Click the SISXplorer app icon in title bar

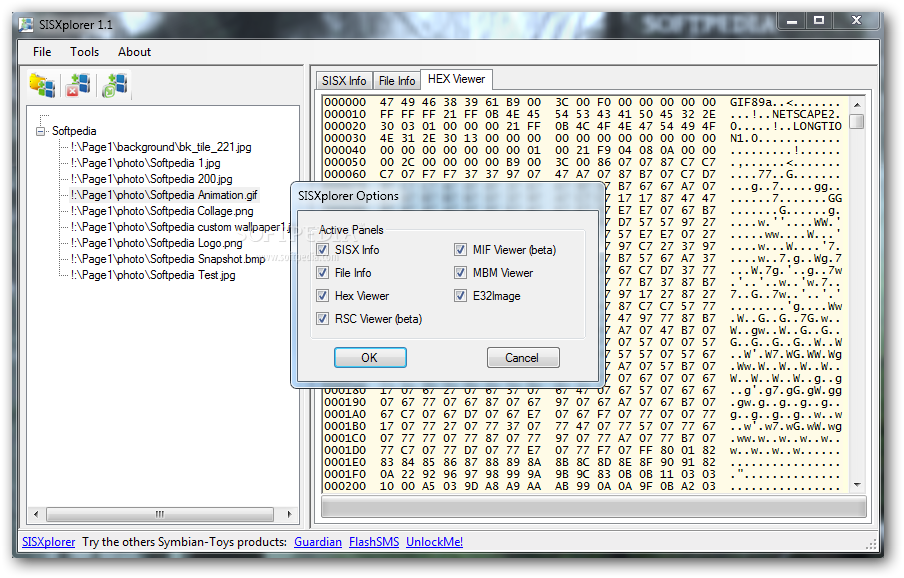click(26, 25)
